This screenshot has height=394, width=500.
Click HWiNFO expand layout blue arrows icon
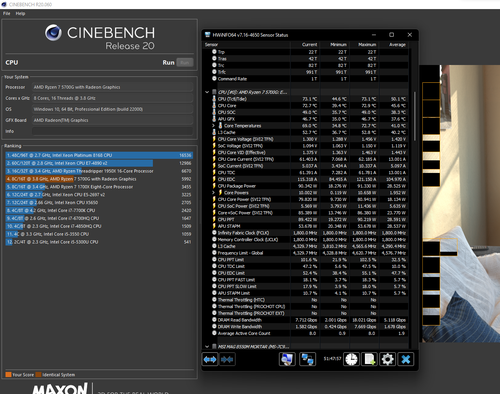(x=210, y=359)
